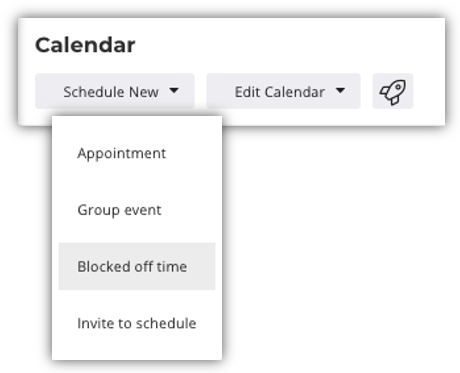Click the caret arrow beside Edit Calendar
Screen dimensions: 460x373
tap(340, 90)
